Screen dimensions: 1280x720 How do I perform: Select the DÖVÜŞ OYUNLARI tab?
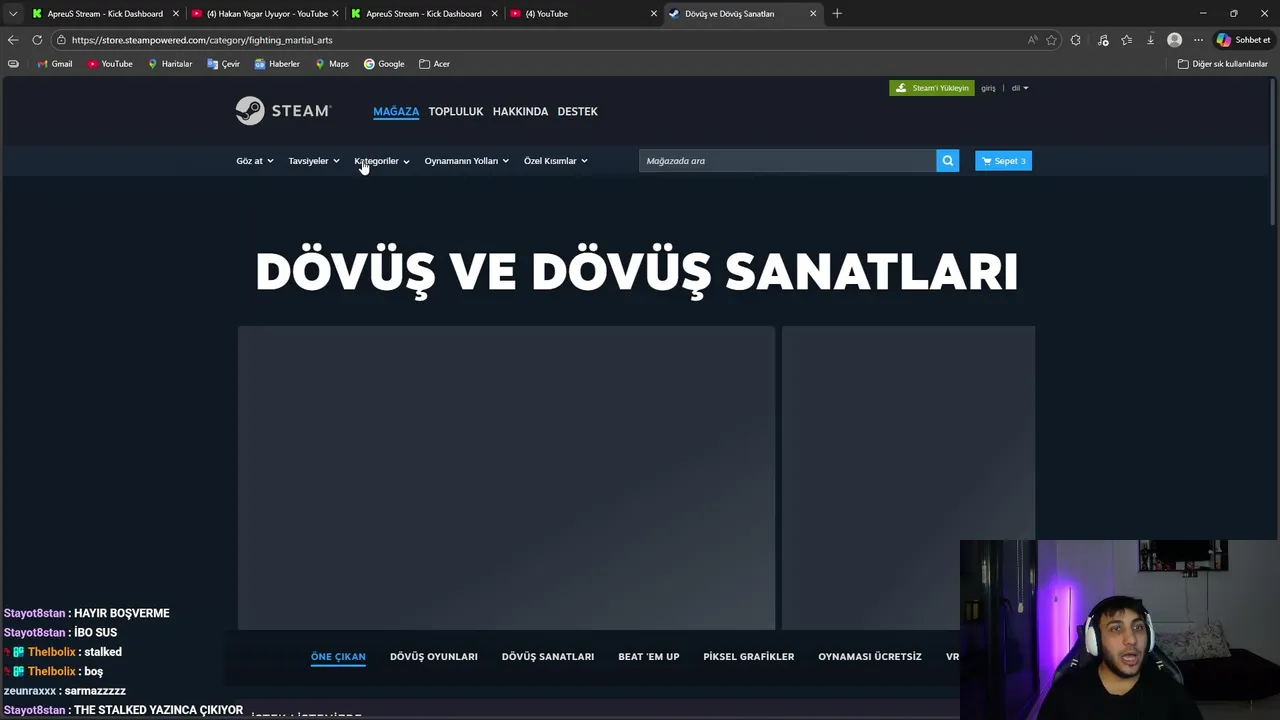[x=433, y=656]
